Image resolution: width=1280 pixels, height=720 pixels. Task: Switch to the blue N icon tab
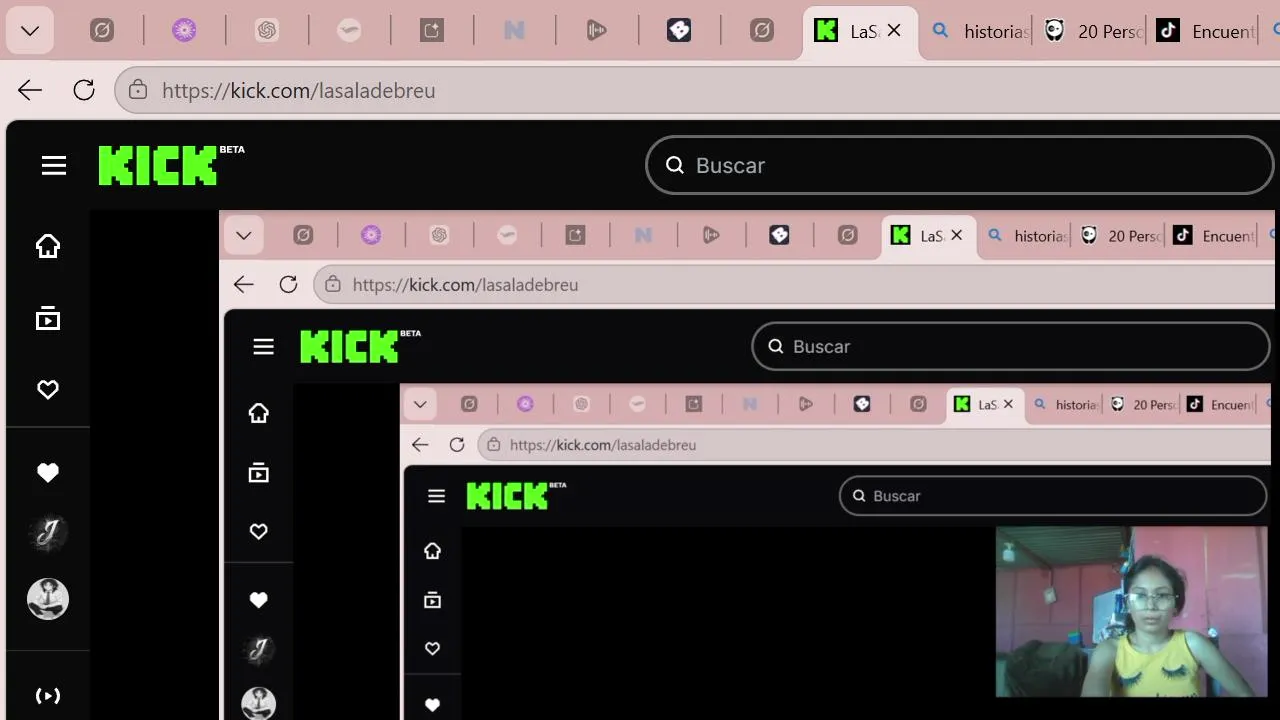(x=514, y=31)
